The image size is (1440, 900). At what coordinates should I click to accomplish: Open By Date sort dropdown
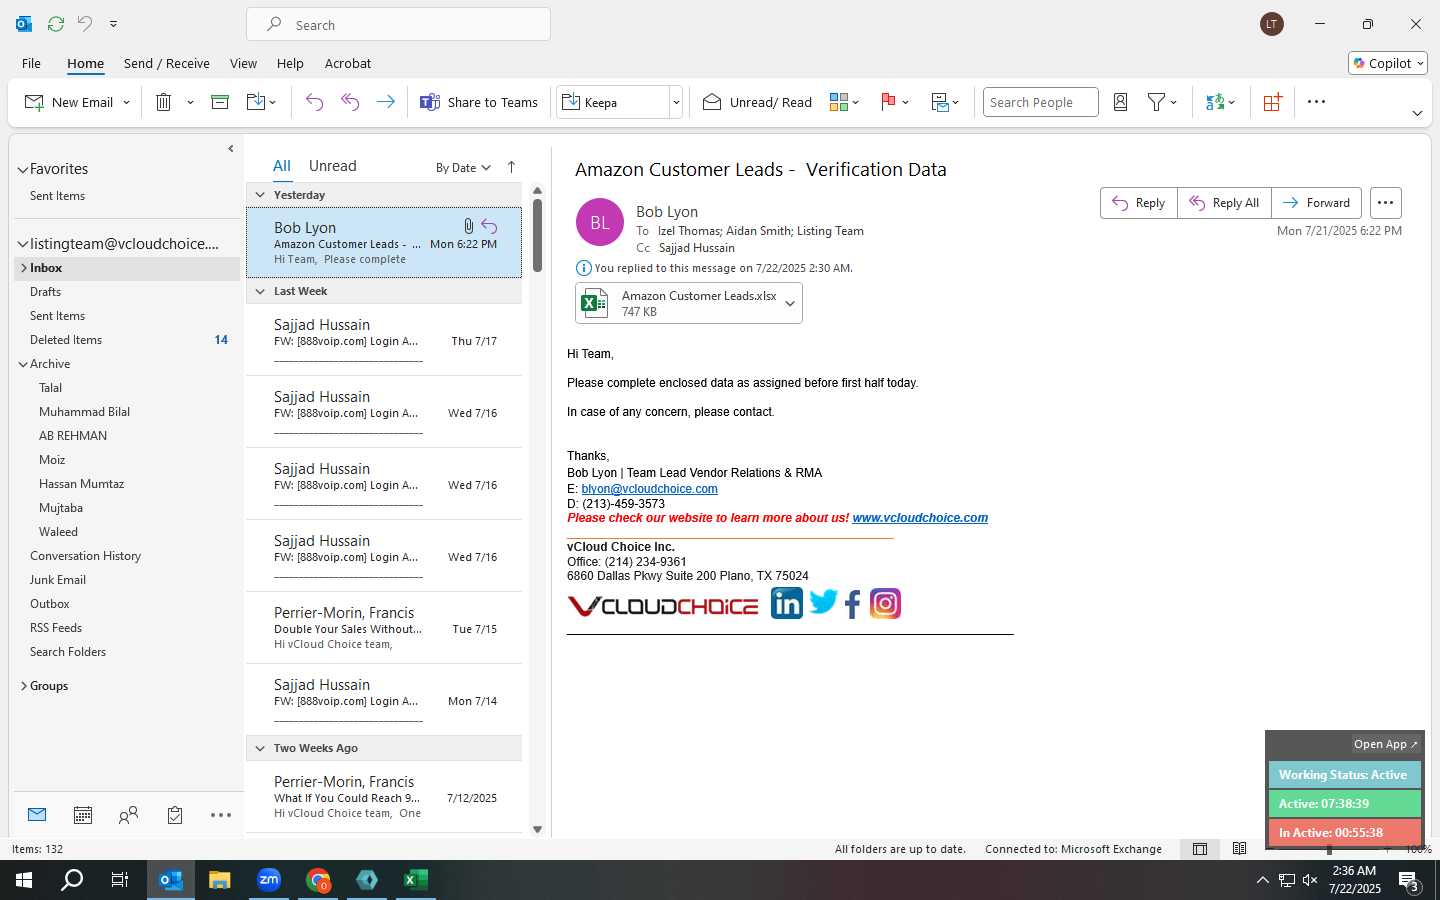click(463, 168)
